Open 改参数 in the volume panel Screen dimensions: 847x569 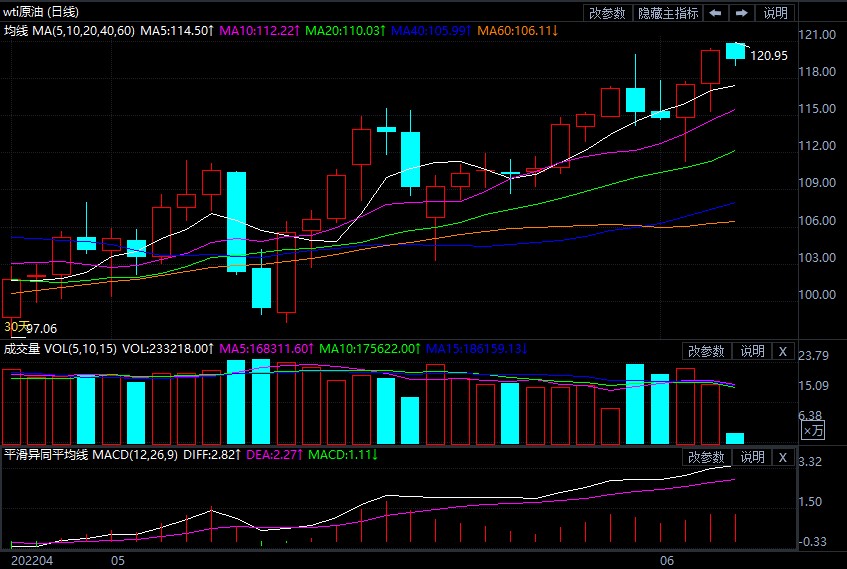(x=705, y=351)
